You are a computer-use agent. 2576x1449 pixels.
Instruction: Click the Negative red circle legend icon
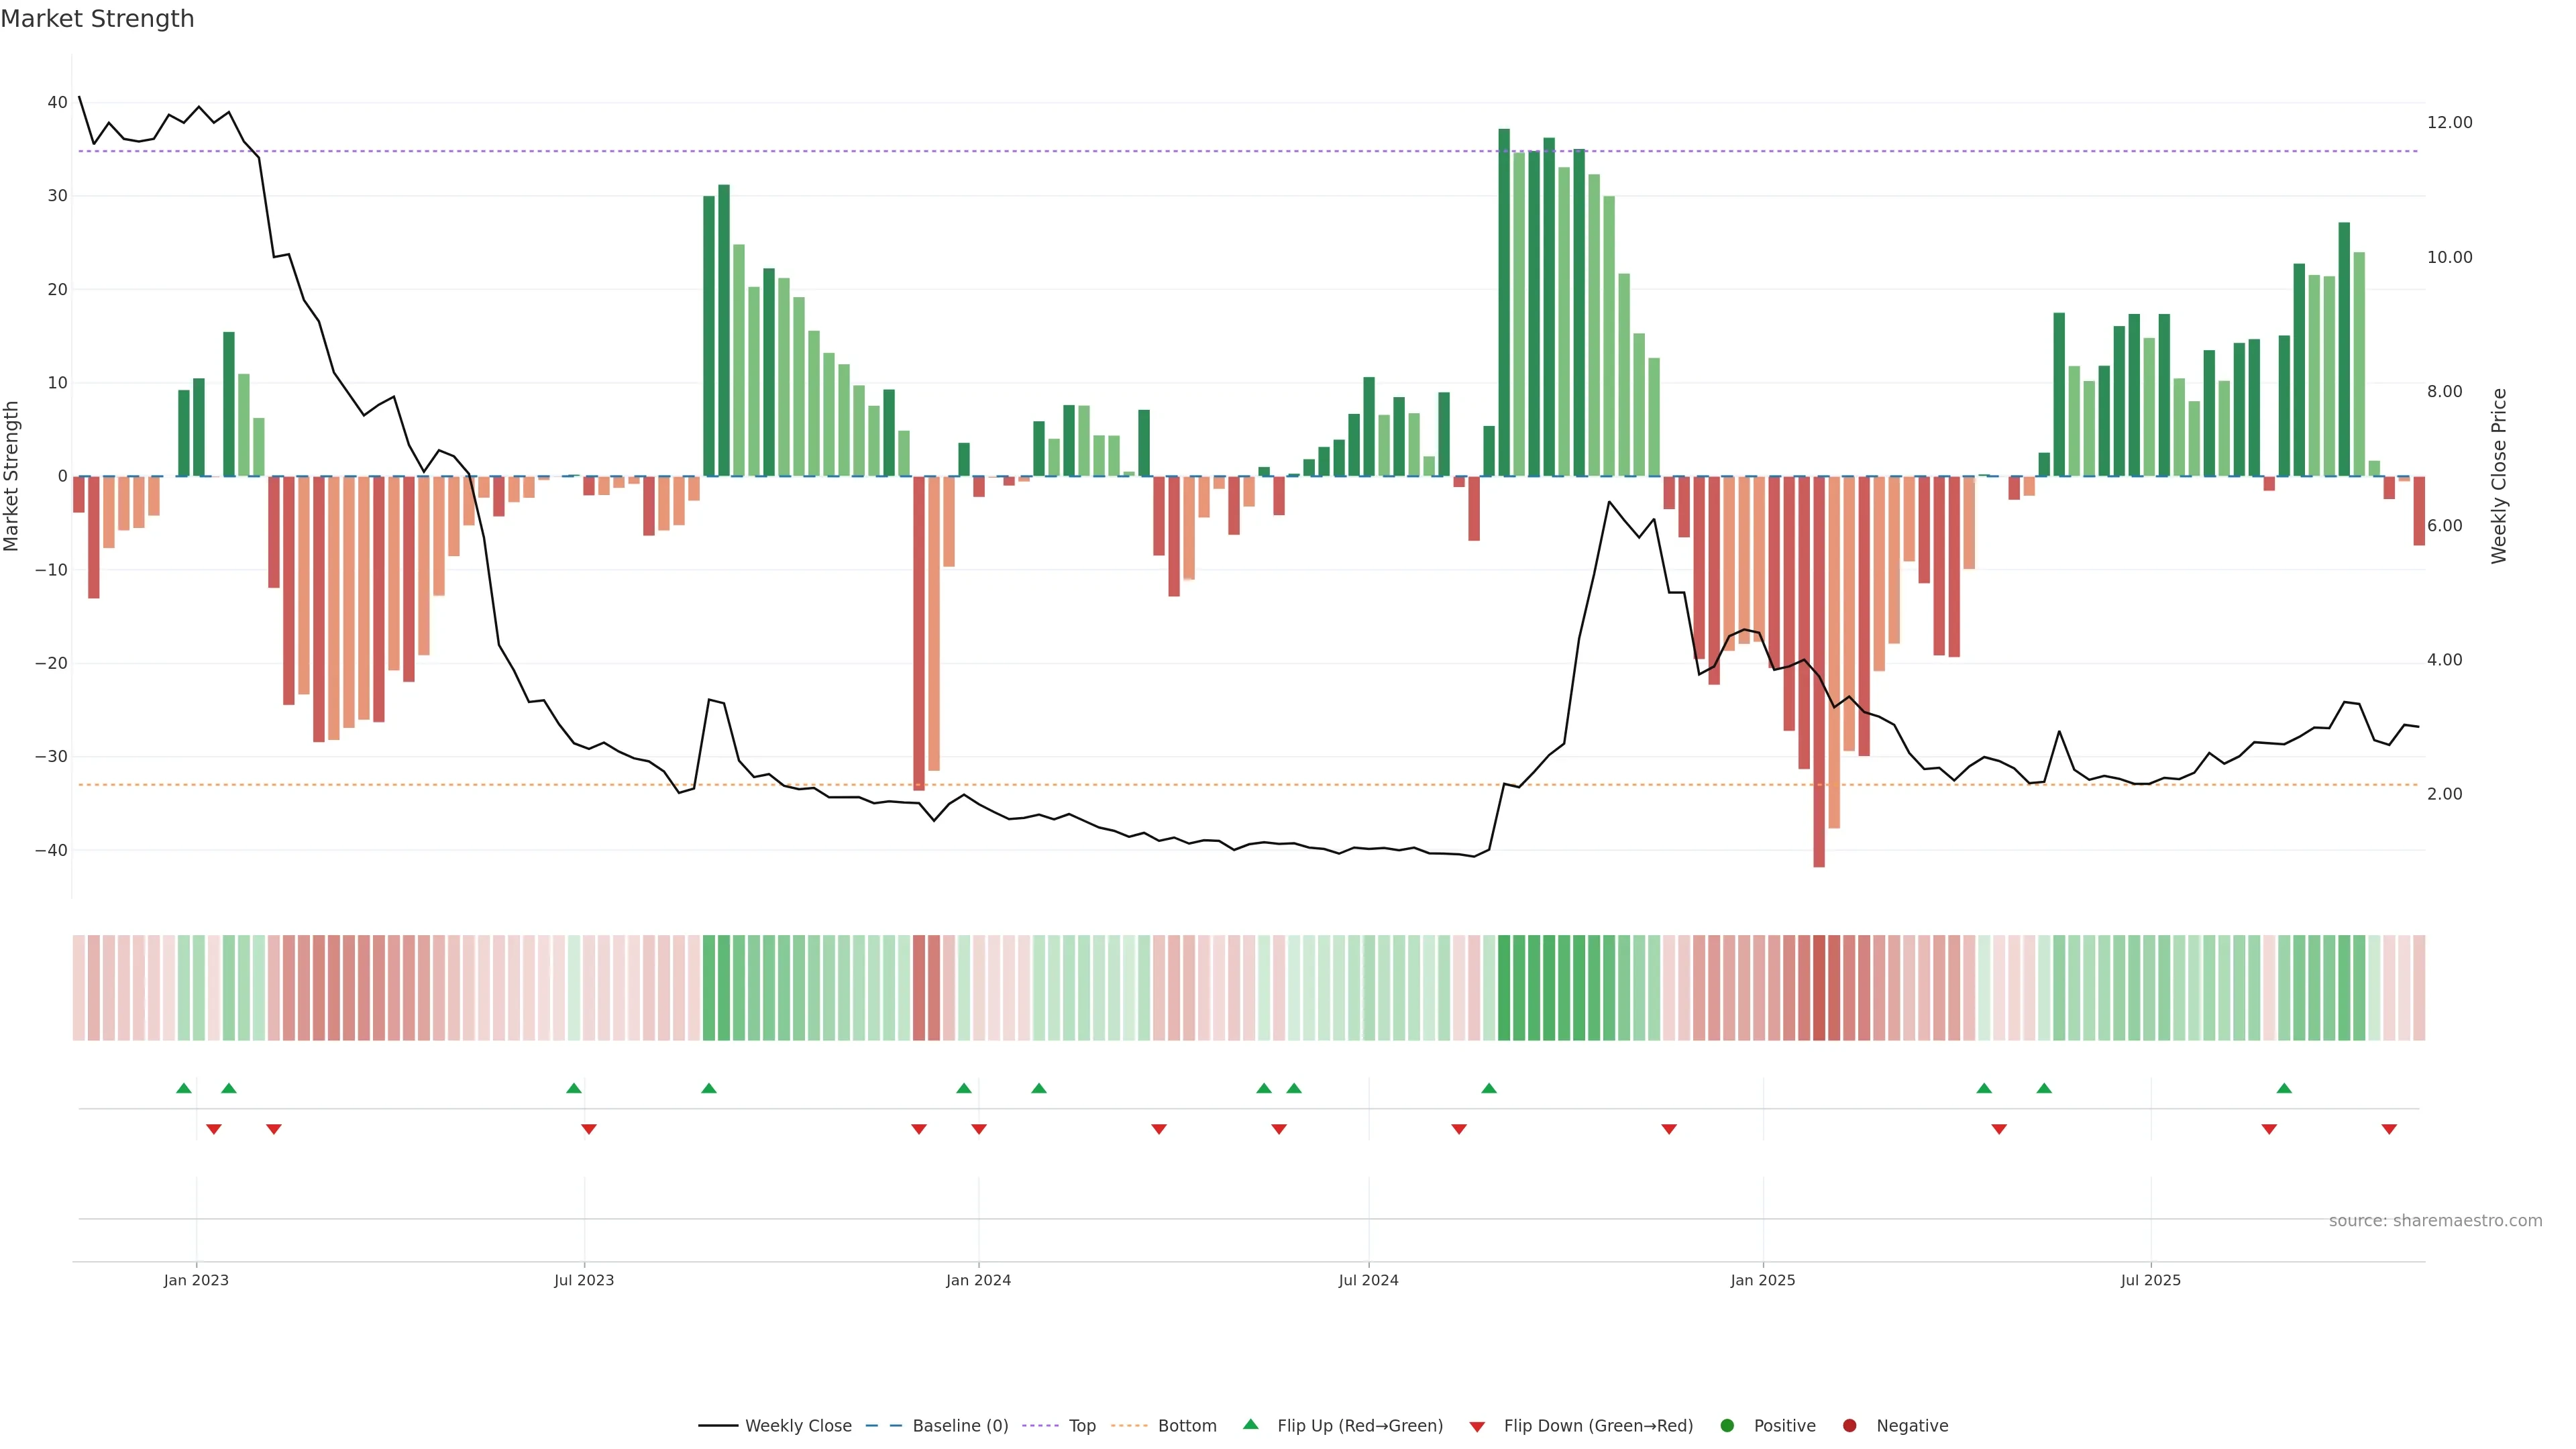[1849, 1426]
